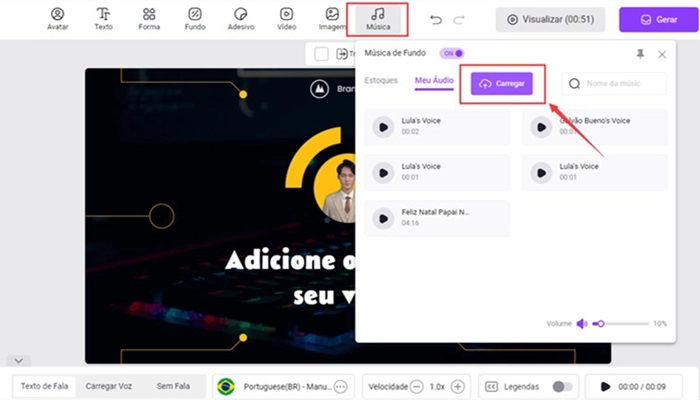This screenshot has width=700, height=400.
Task: Toggle the Legendas subtitles switch
Action: point(562,387)
